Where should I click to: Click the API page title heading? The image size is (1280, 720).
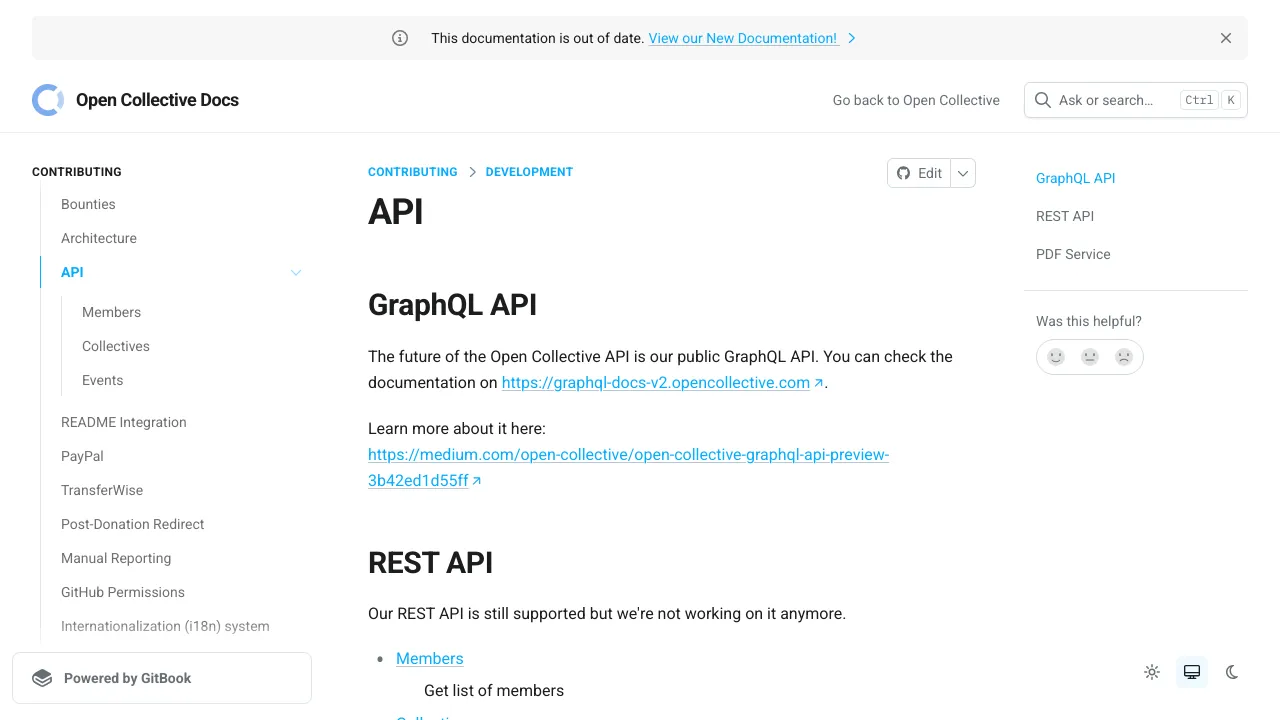pos(396,212)
